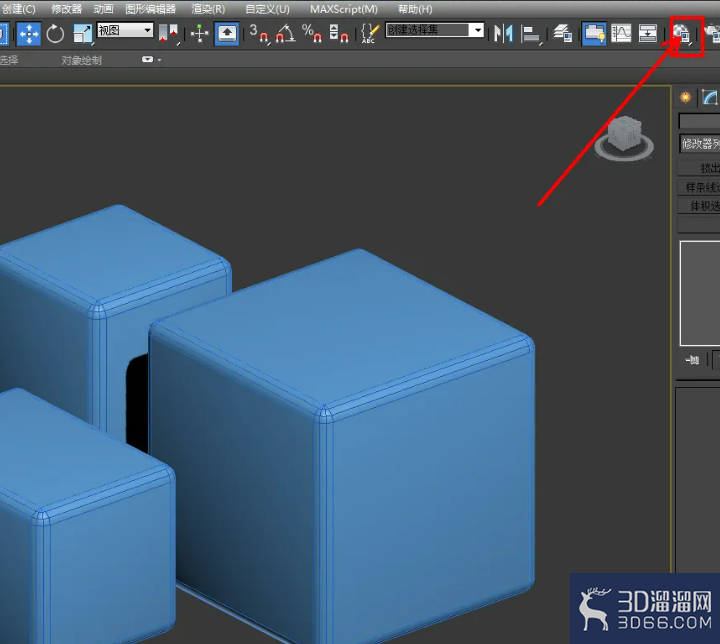Toggle the Percent Snap icon
The image size is (720, 644).
click(x=312, y=34)
